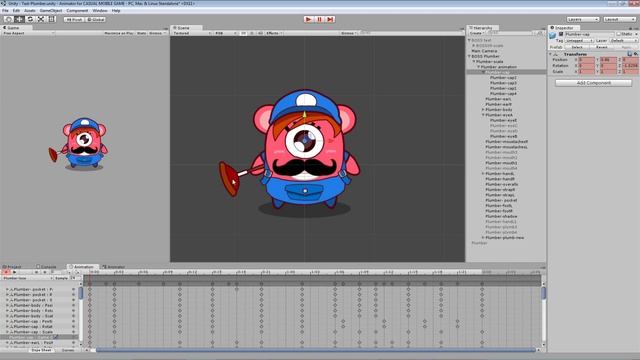
Task: Open the Component menu
Action: point(77,11)
